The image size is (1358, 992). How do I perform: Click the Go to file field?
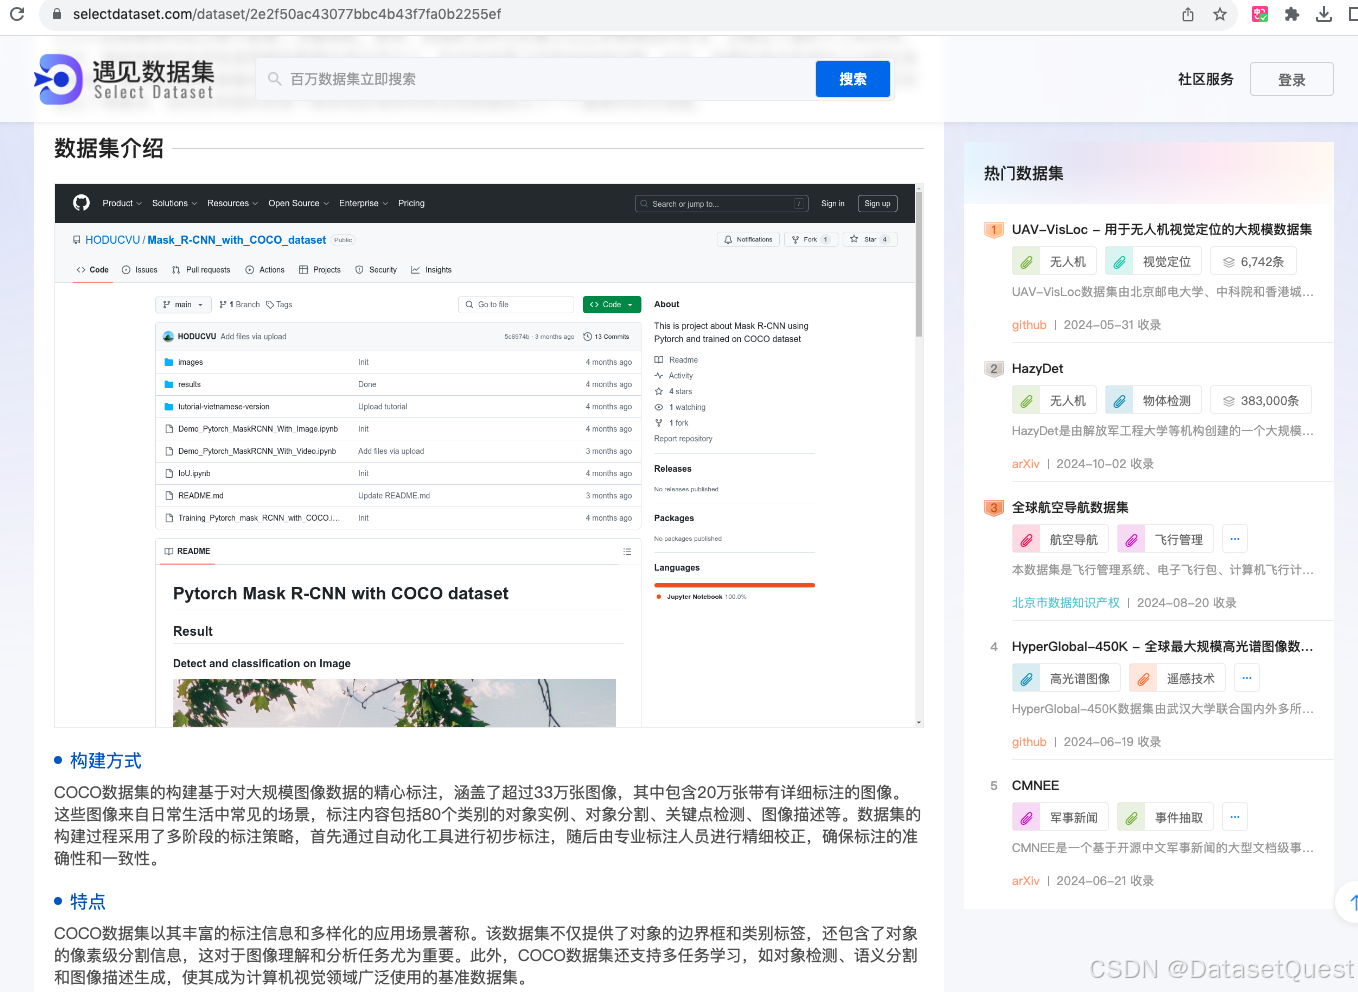click(516, 304)
